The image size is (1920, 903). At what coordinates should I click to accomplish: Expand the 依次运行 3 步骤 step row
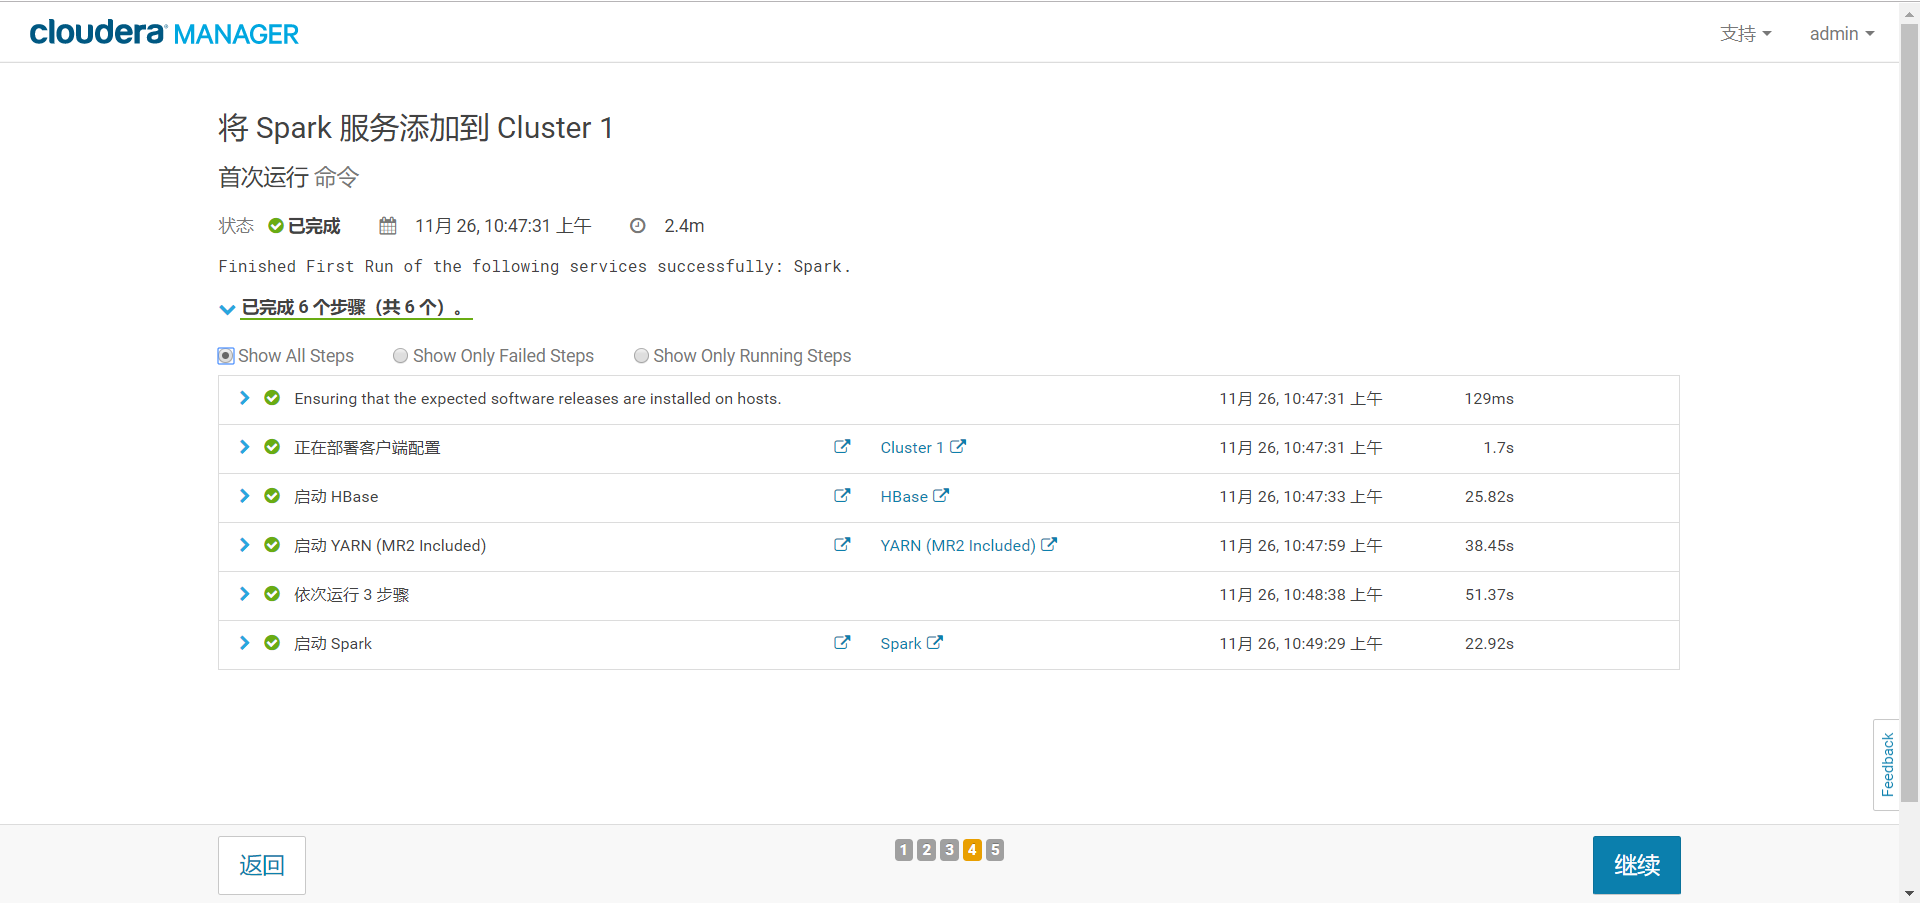click(x=244, y=594)
